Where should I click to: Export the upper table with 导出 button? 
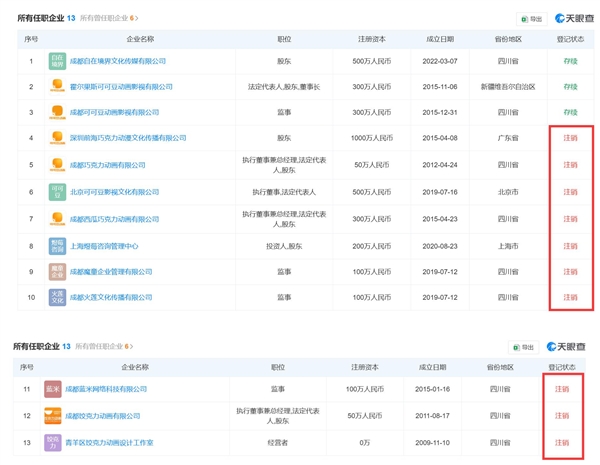coord(531,18)
